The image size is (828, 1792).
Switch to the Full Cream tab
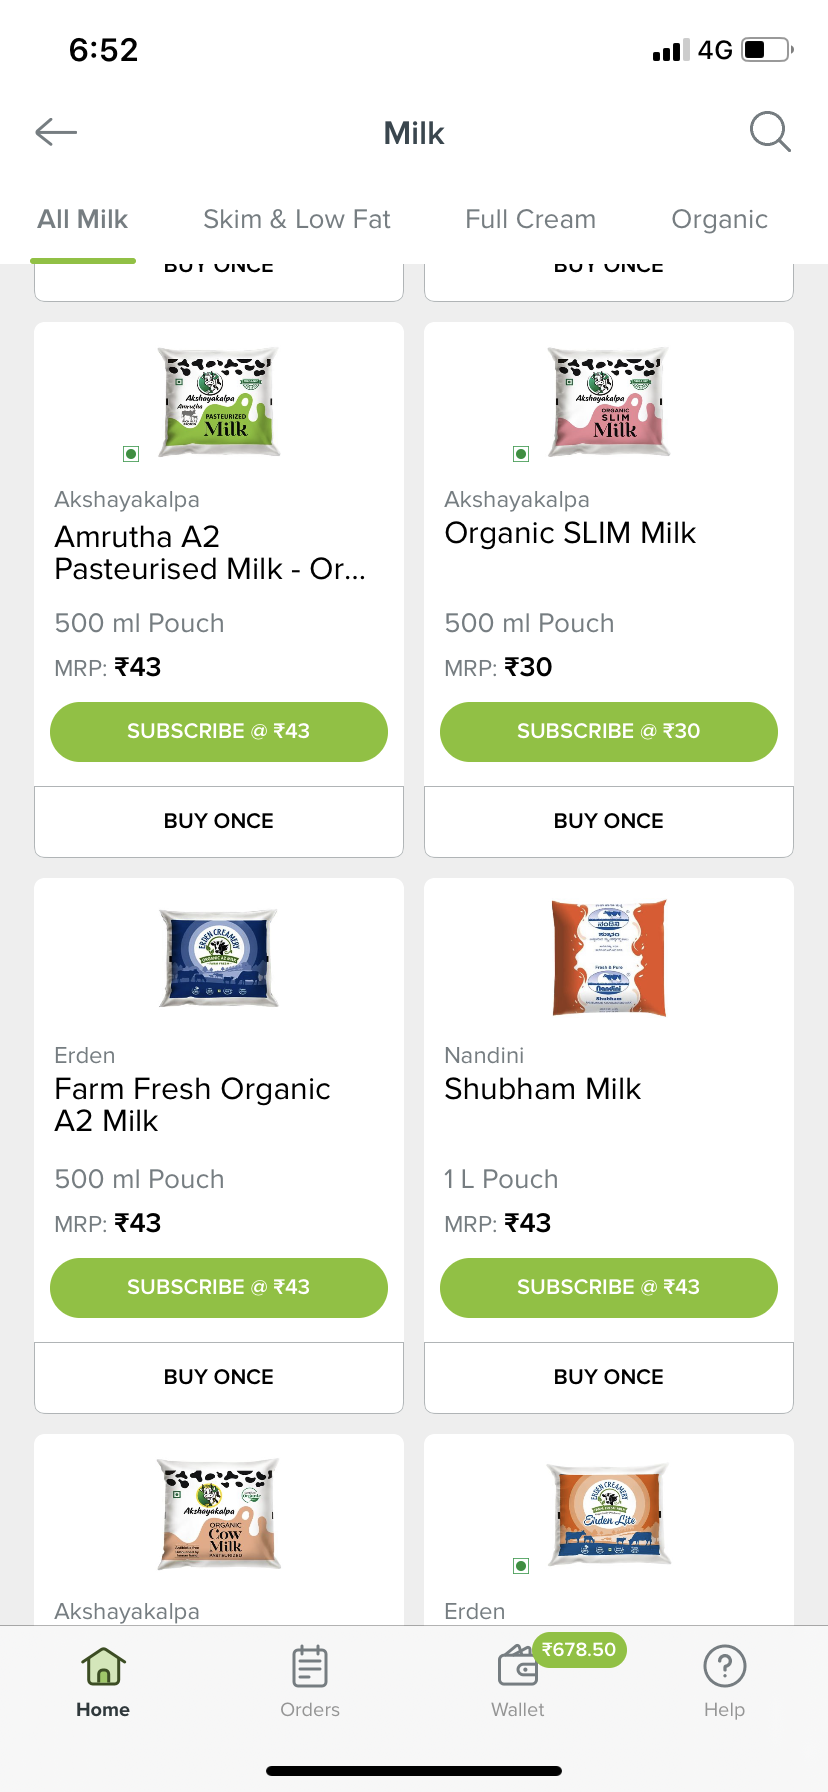[530, 220]
